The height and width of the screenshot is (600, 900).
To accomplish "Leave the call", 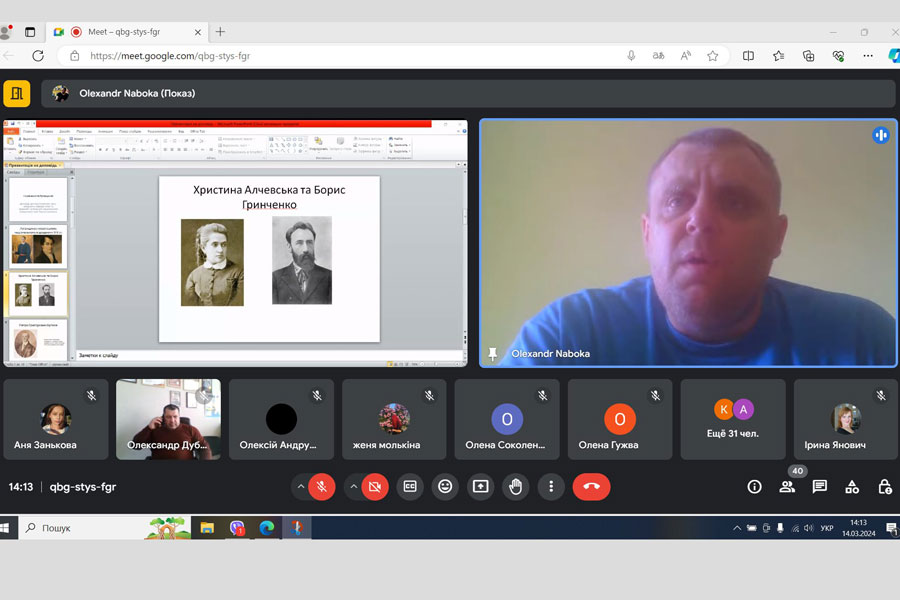I will point(591,487).
